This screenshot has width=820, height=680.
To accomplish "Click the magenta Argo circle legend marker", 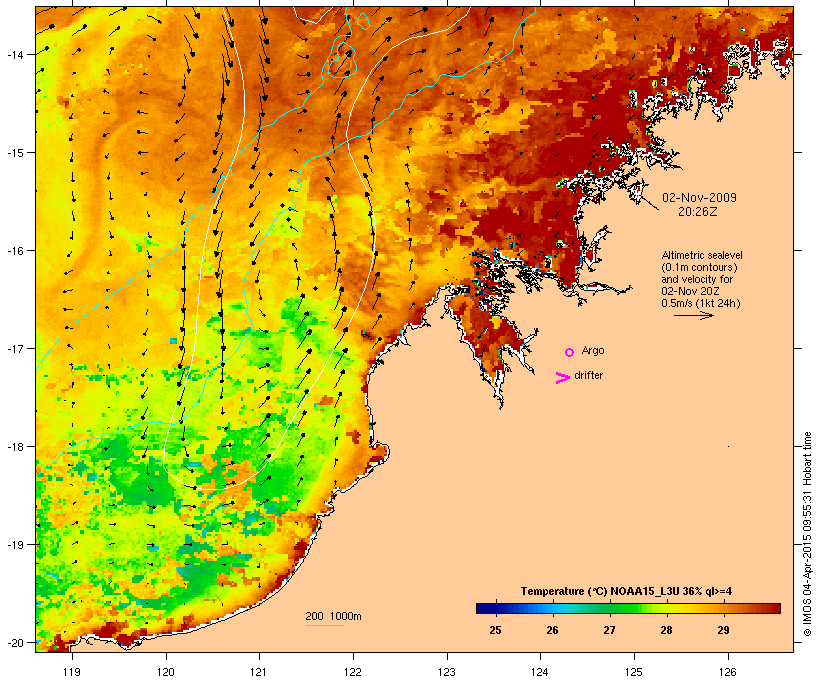I will pyautogui.click(x=570, y=352).
